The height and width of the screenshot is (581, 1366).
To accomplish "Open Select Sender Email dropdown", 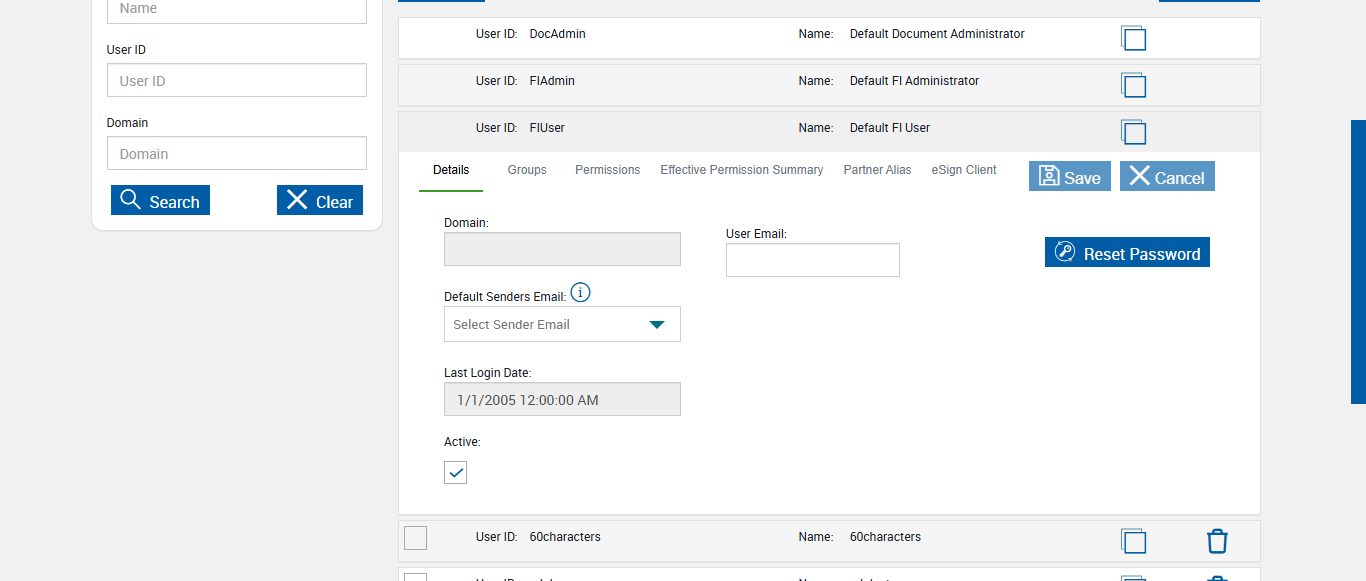I will click(562, 324).
